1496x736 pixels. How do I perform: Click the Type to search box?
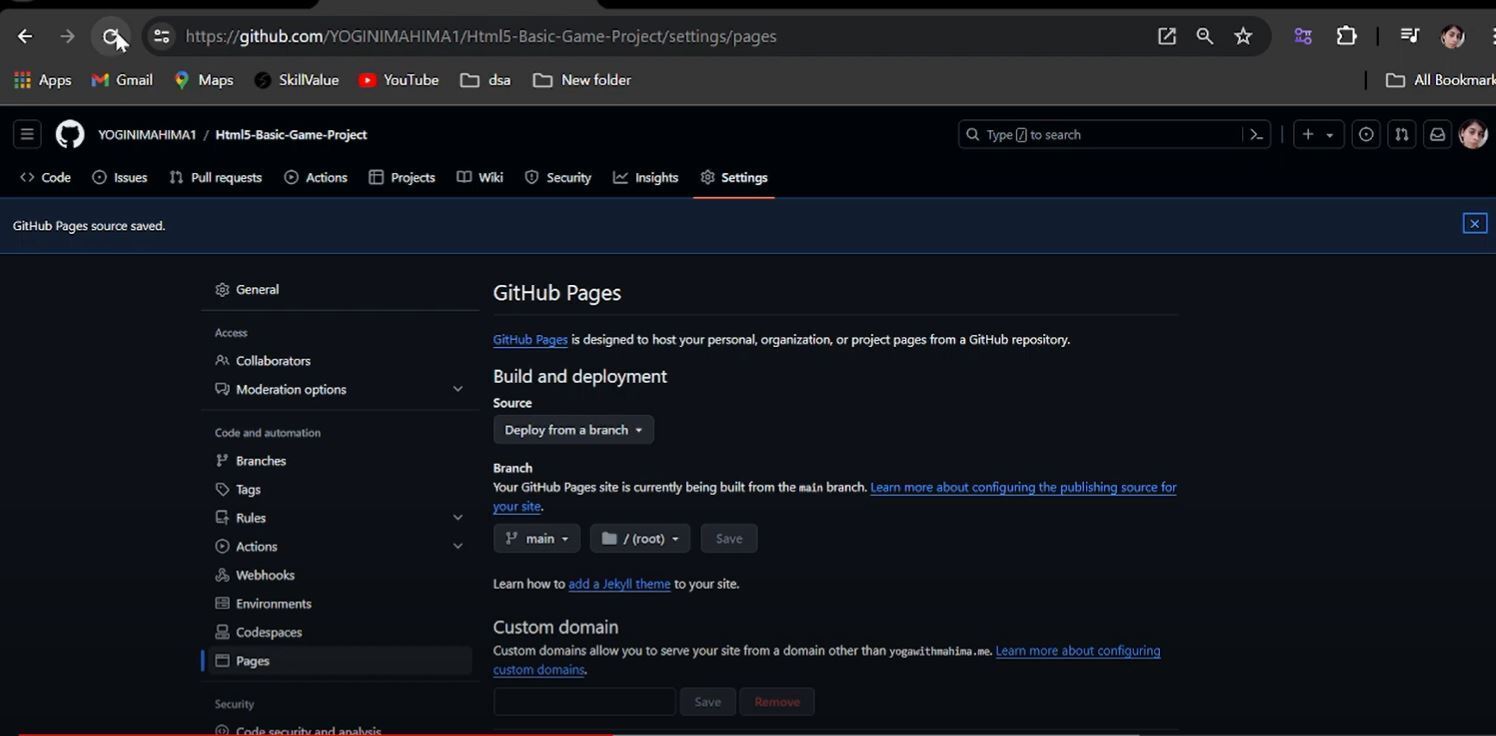pos(1100,134)
